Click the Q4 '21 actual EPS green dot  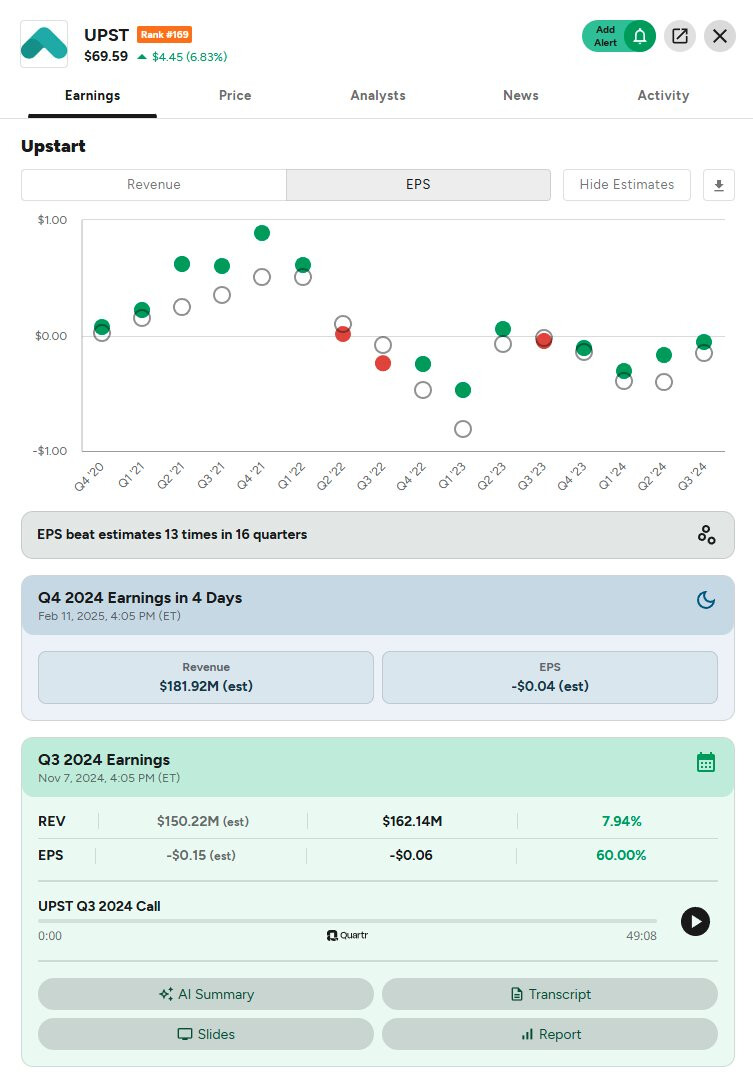click(262, 233)
